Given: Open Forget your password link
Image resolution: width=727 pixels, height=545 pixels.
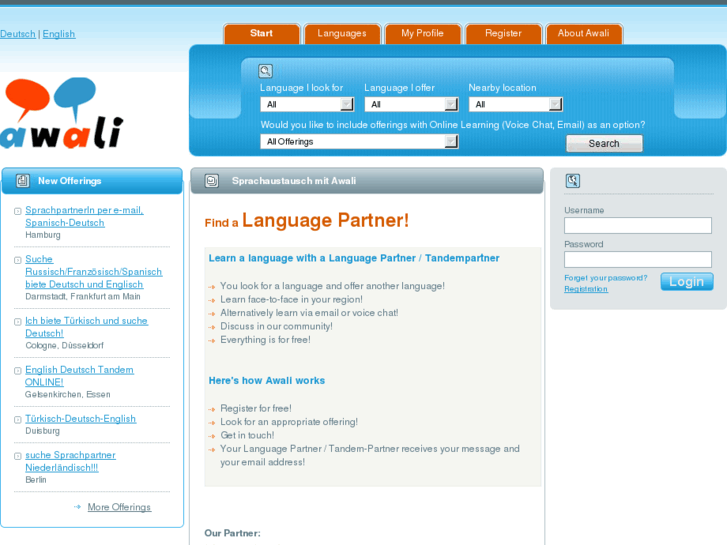Looking at the screenshot, I should pyautogui.click(x=606, y=278).
